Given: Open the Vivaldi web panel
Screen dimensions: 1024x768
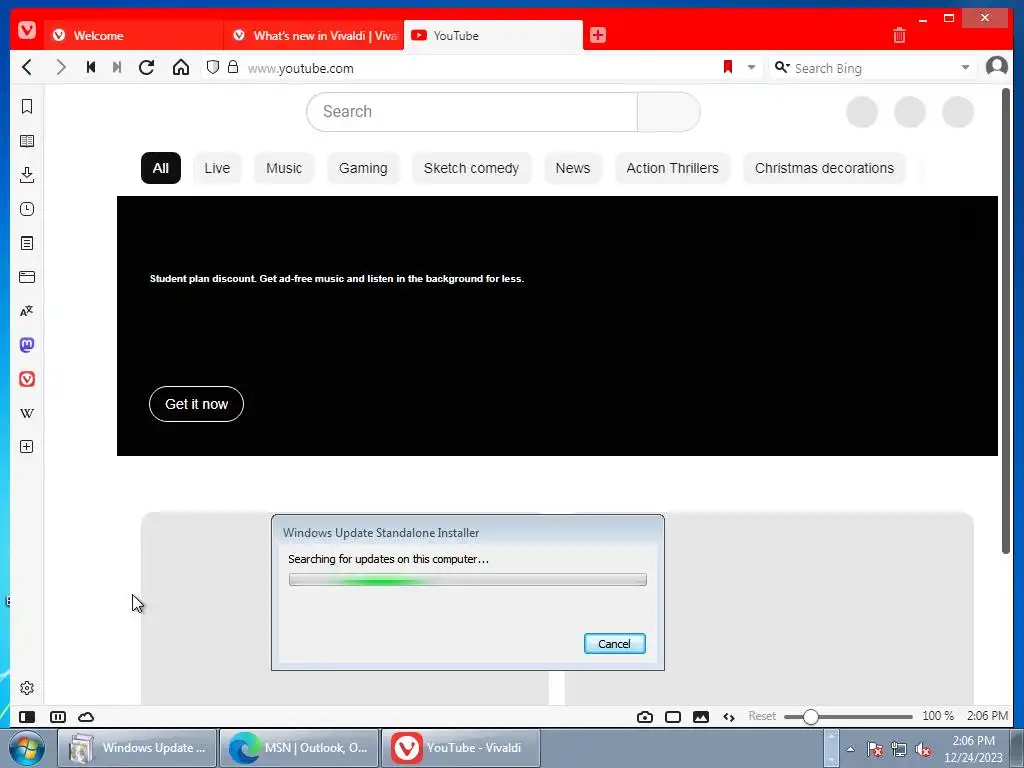Looking at the screenshot, I should 27,379.
